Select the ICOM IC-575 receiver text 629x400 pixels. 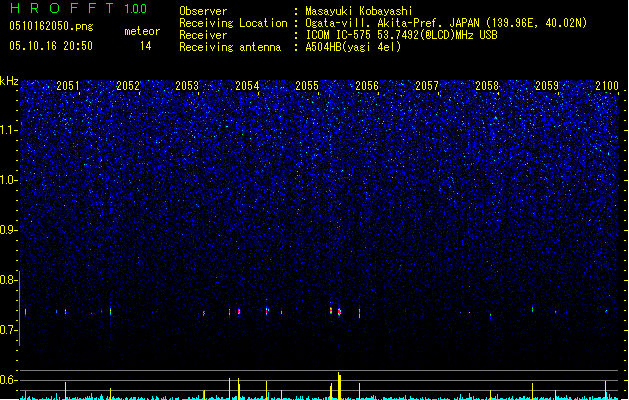click(402, 35)
